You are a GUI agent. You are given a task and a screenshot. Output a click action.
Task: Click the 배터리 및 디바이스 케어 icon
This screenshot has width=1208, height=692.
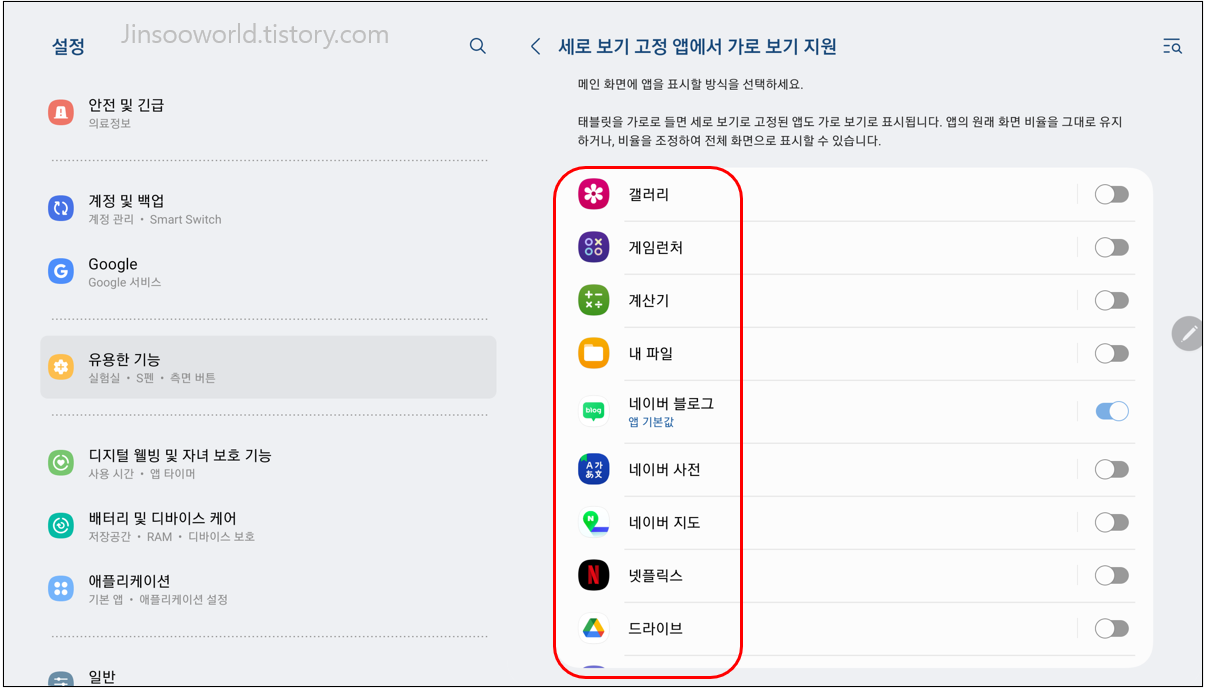(x=61, y=525)
